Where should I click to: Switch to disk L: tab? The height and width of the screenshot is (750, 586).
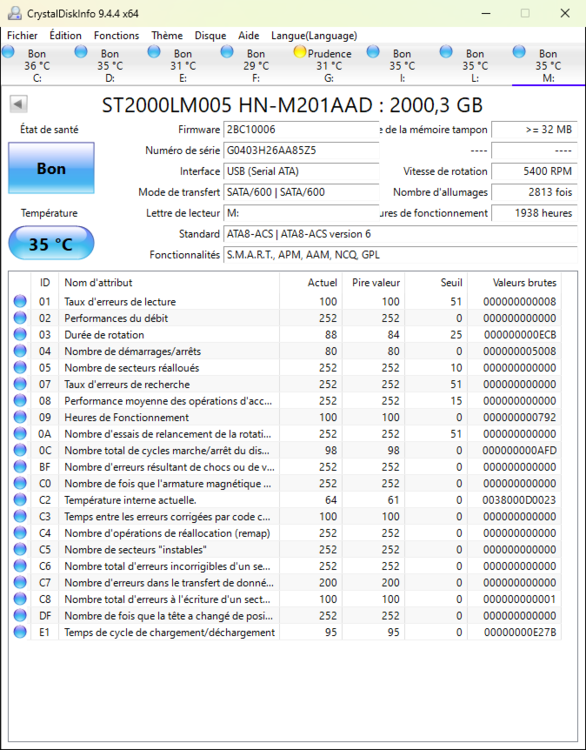(x=475, y=65)
